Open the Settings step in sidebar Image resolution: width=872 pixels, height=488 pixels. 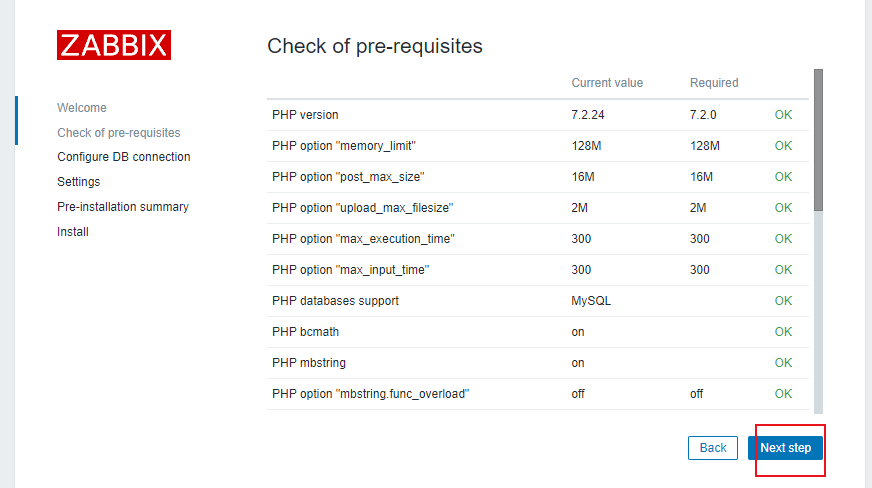click(79, 182)
